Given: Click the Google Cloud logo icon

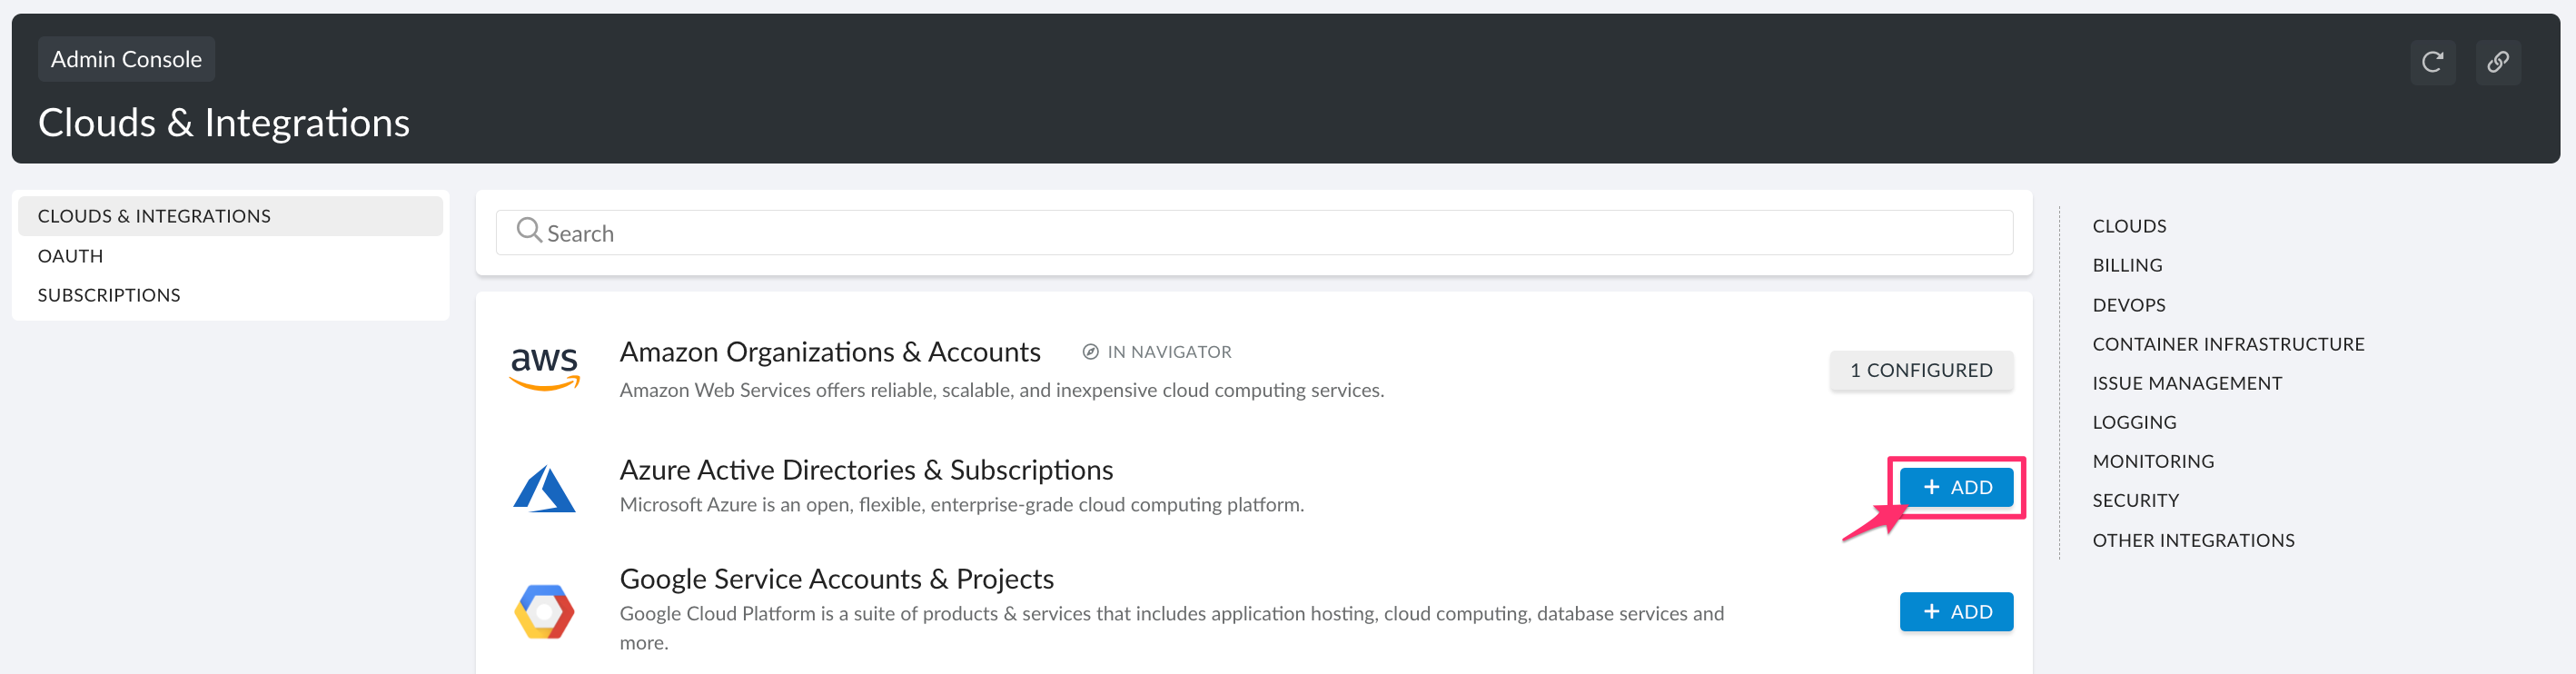Looking at the screenshot, I should pos(544,611).
